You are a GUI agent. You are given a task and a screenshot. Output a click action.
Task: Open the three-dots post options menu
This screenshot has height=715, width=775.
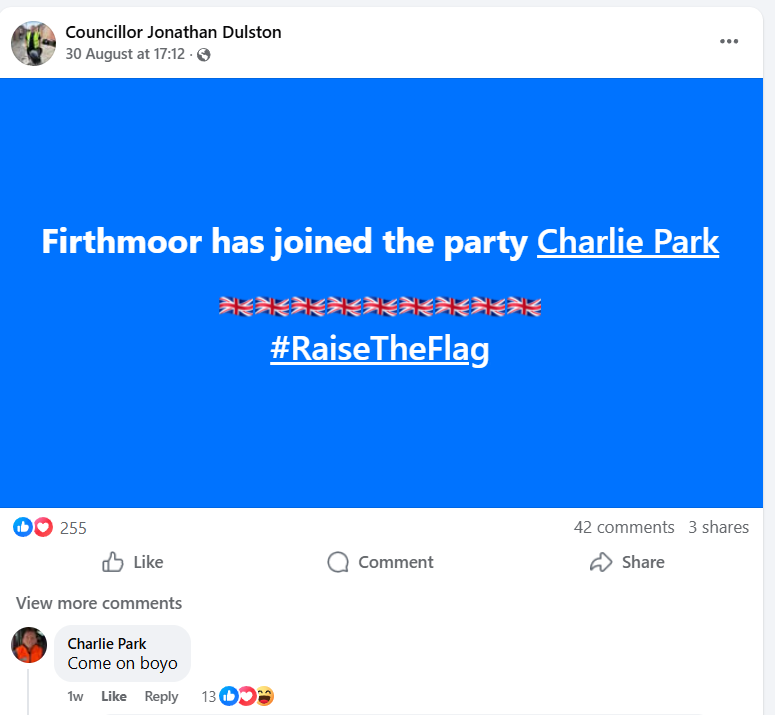(729, 41)
